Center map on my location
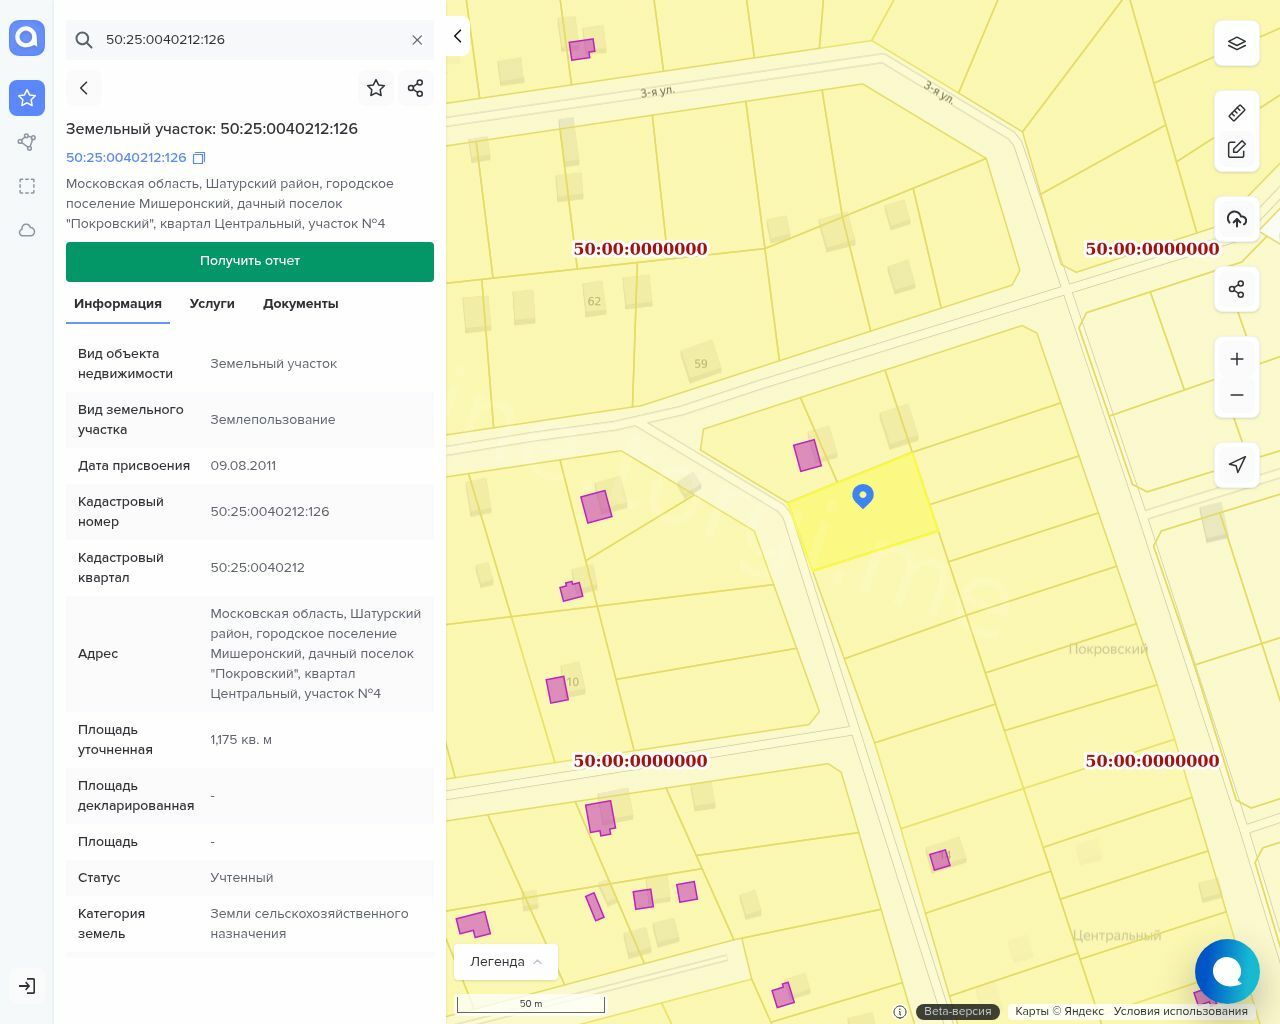Viewport: 1280px width, 1024px height. click(1237, 465)
